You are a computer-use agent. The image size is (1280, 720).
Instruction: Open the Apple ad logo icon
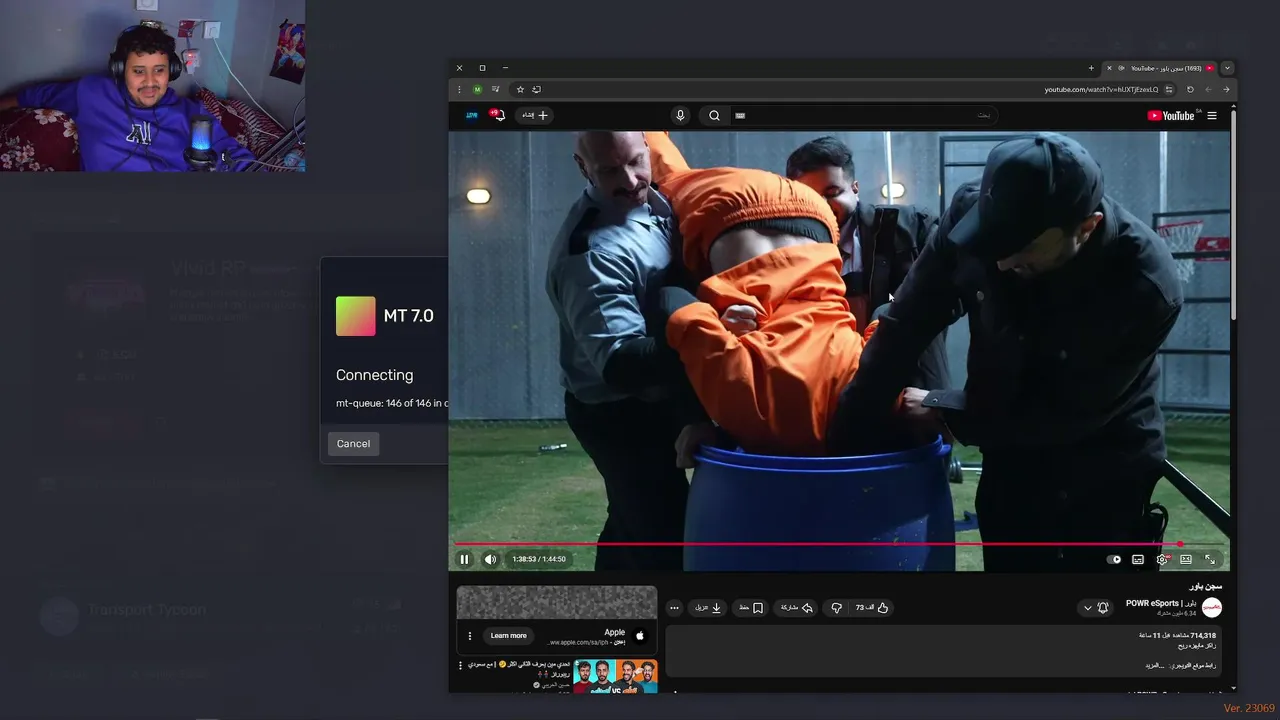click(641, 635)
